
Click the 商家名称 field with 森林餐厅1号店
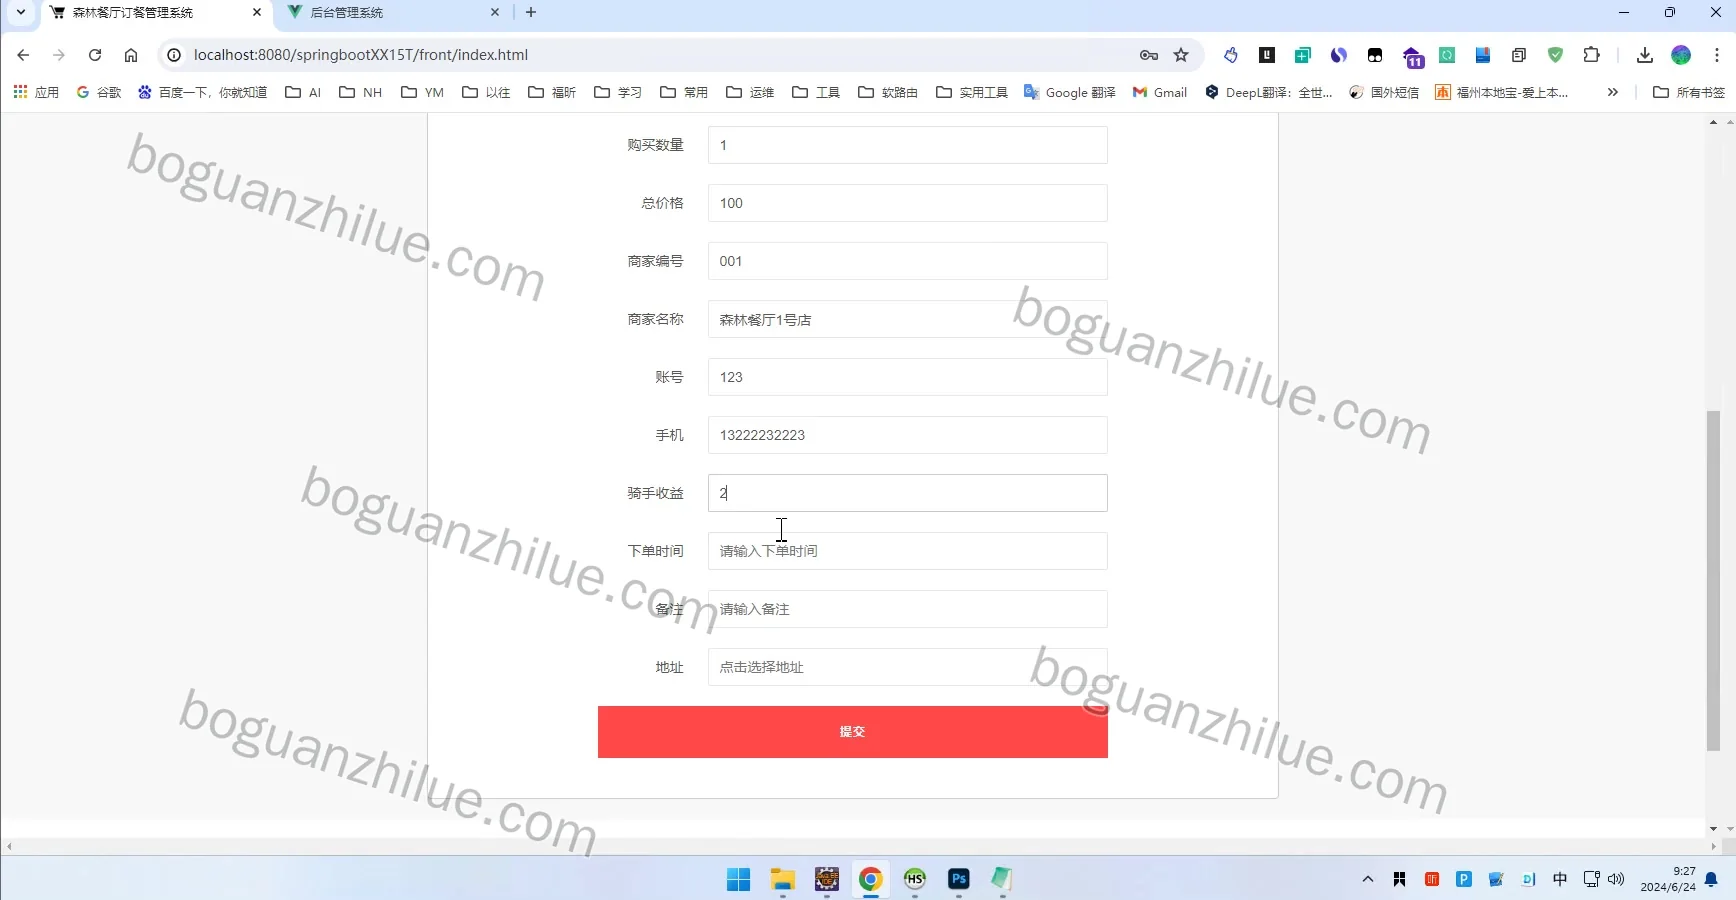[907, 319]
